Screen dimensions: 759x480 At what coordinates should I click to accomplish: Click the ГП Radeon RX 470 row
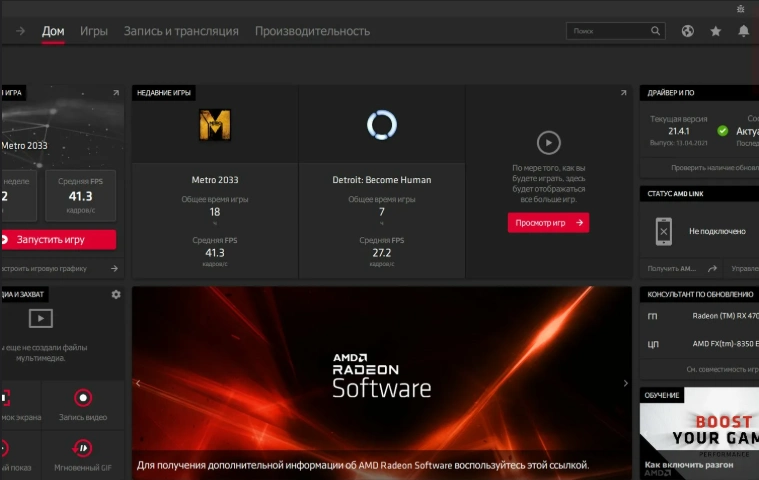pyautogui.click(x=700, y=316)
